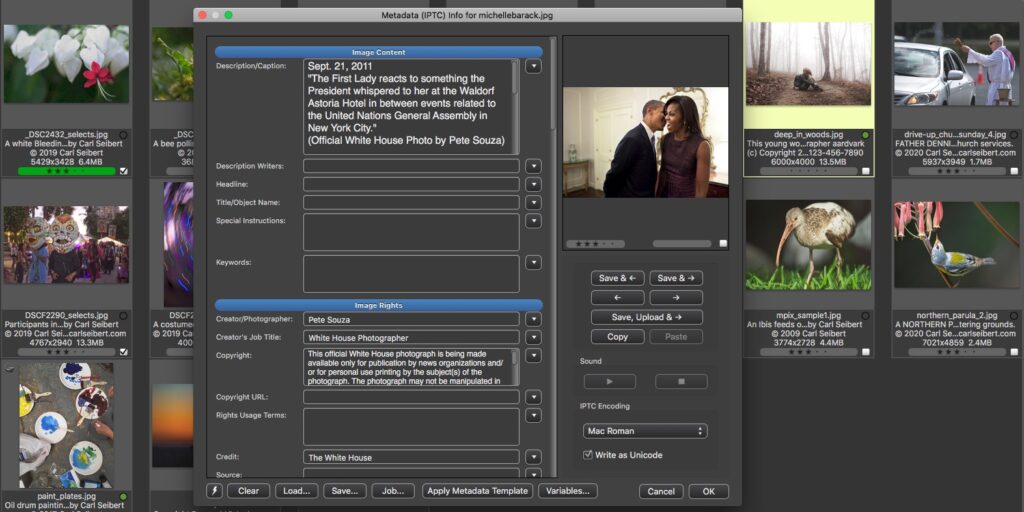
Task: Go to next image without saving
Action: click(676, 298)
